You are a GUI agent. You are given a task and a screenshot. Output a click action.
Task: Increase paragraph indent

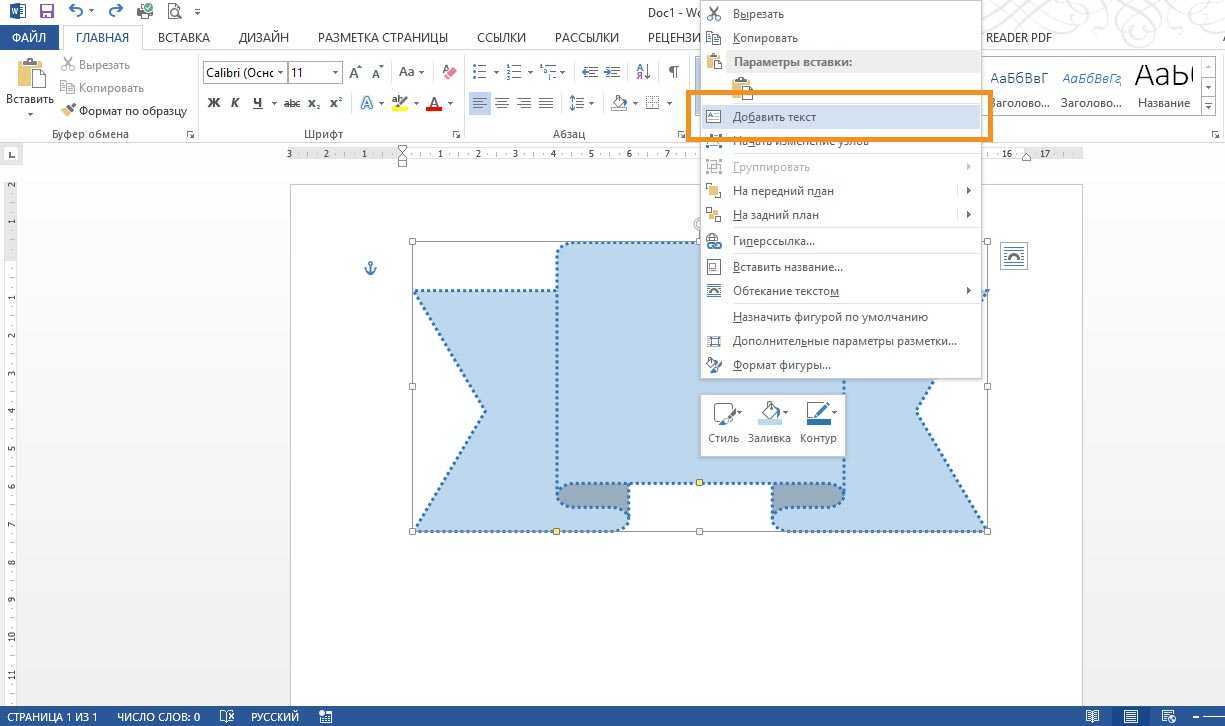(x=613, y=72)
